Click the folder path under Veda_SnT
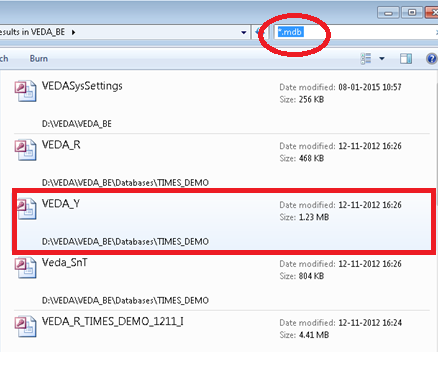This screenshot has width=438, height=381. (125, 301)
